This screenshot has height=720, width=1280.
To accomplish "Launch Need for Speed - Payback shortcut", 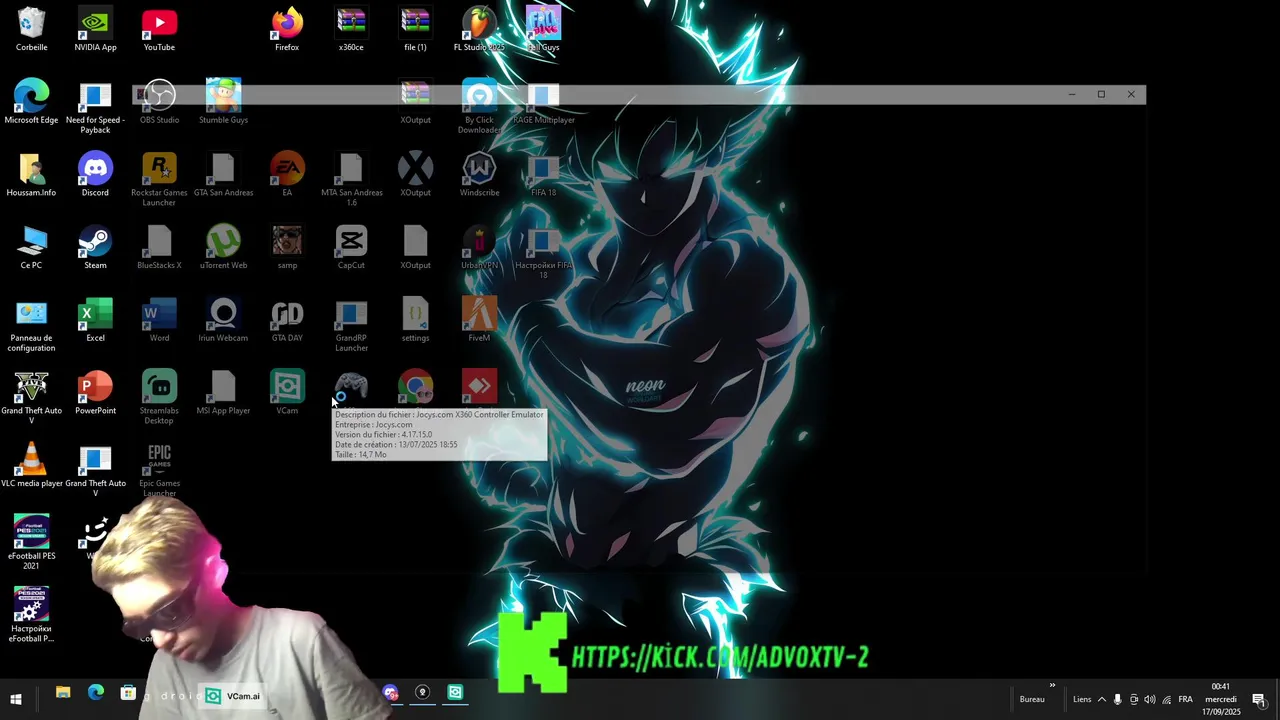I will [x=95, y=107].
